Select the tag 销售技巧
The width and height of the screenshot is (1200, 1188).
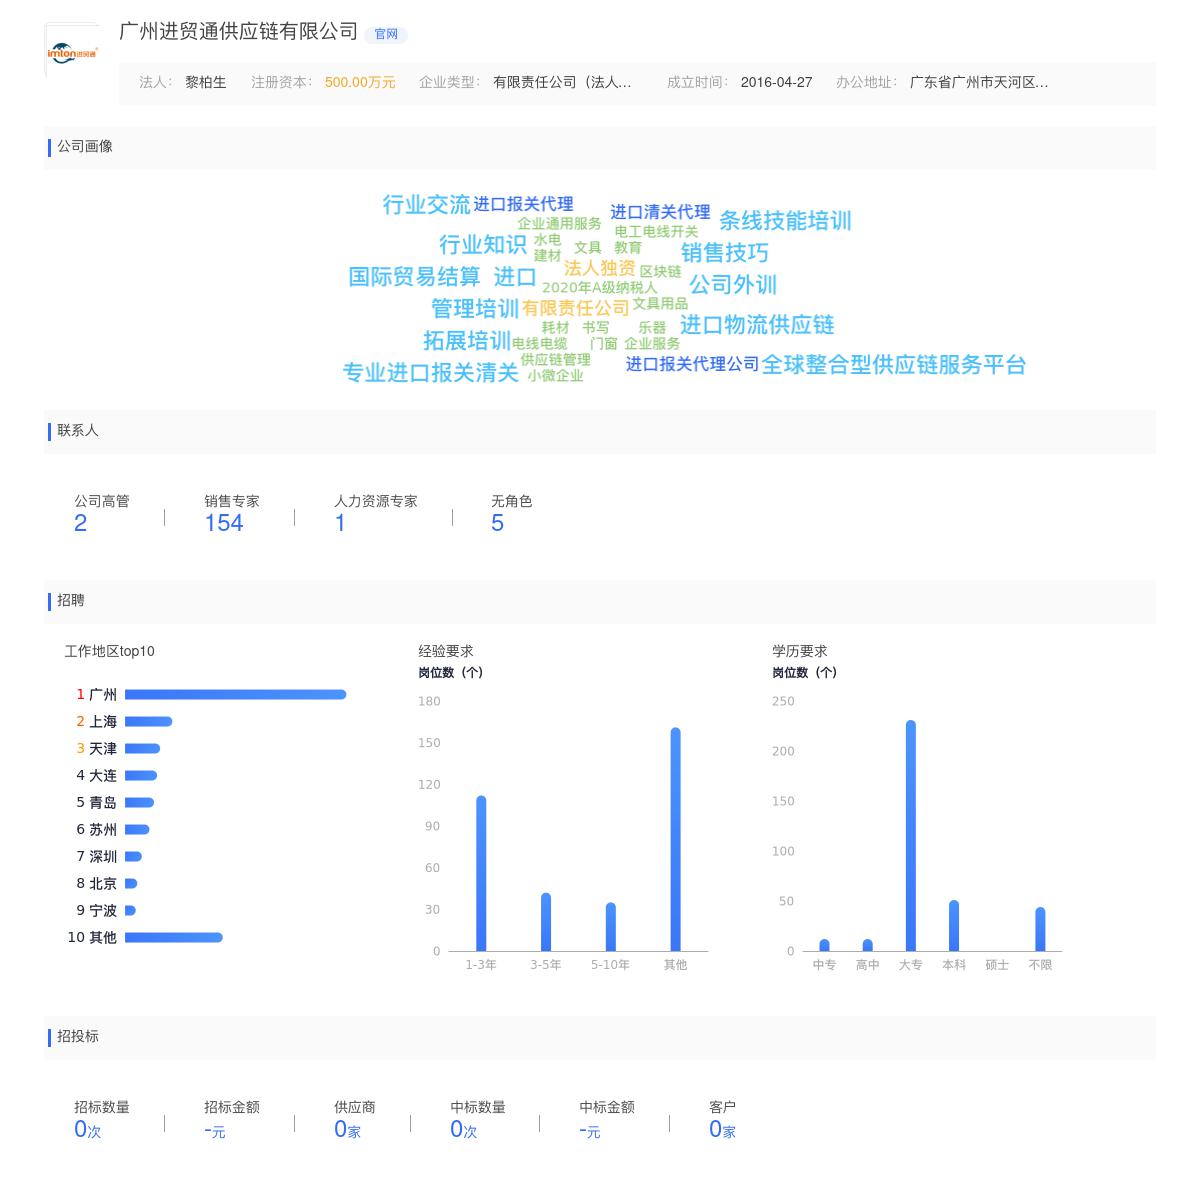click(725, 253)
